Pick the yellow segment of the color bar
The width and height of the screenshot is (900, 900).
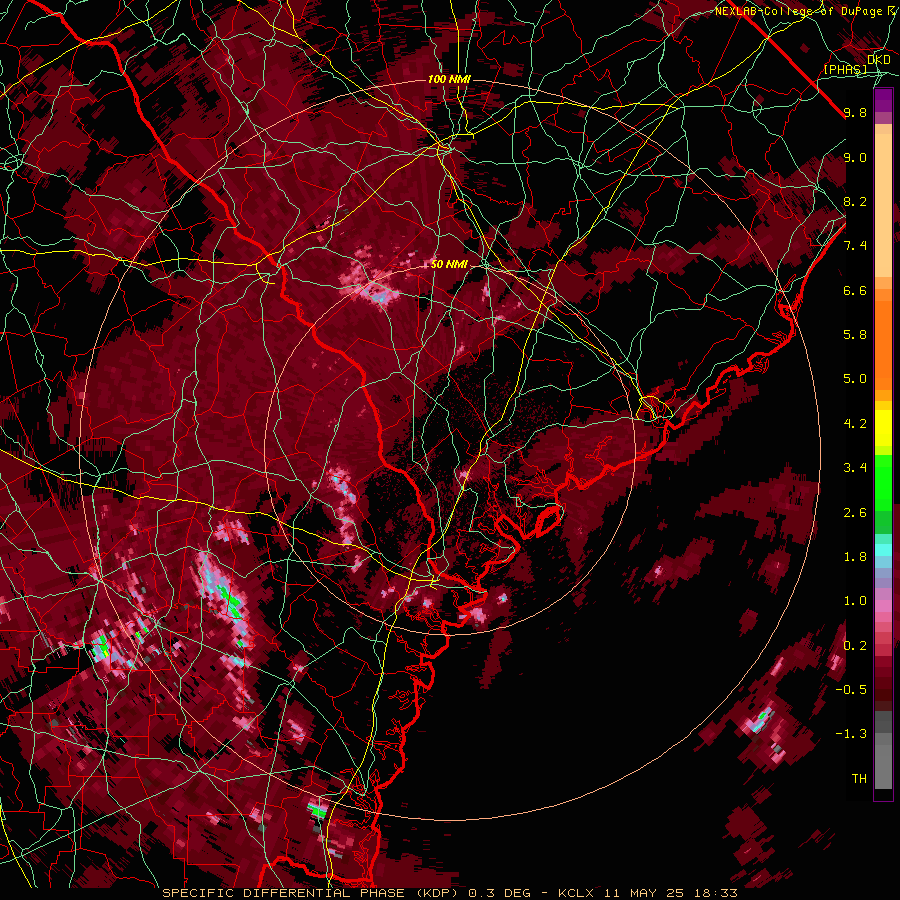click(883, 428)
